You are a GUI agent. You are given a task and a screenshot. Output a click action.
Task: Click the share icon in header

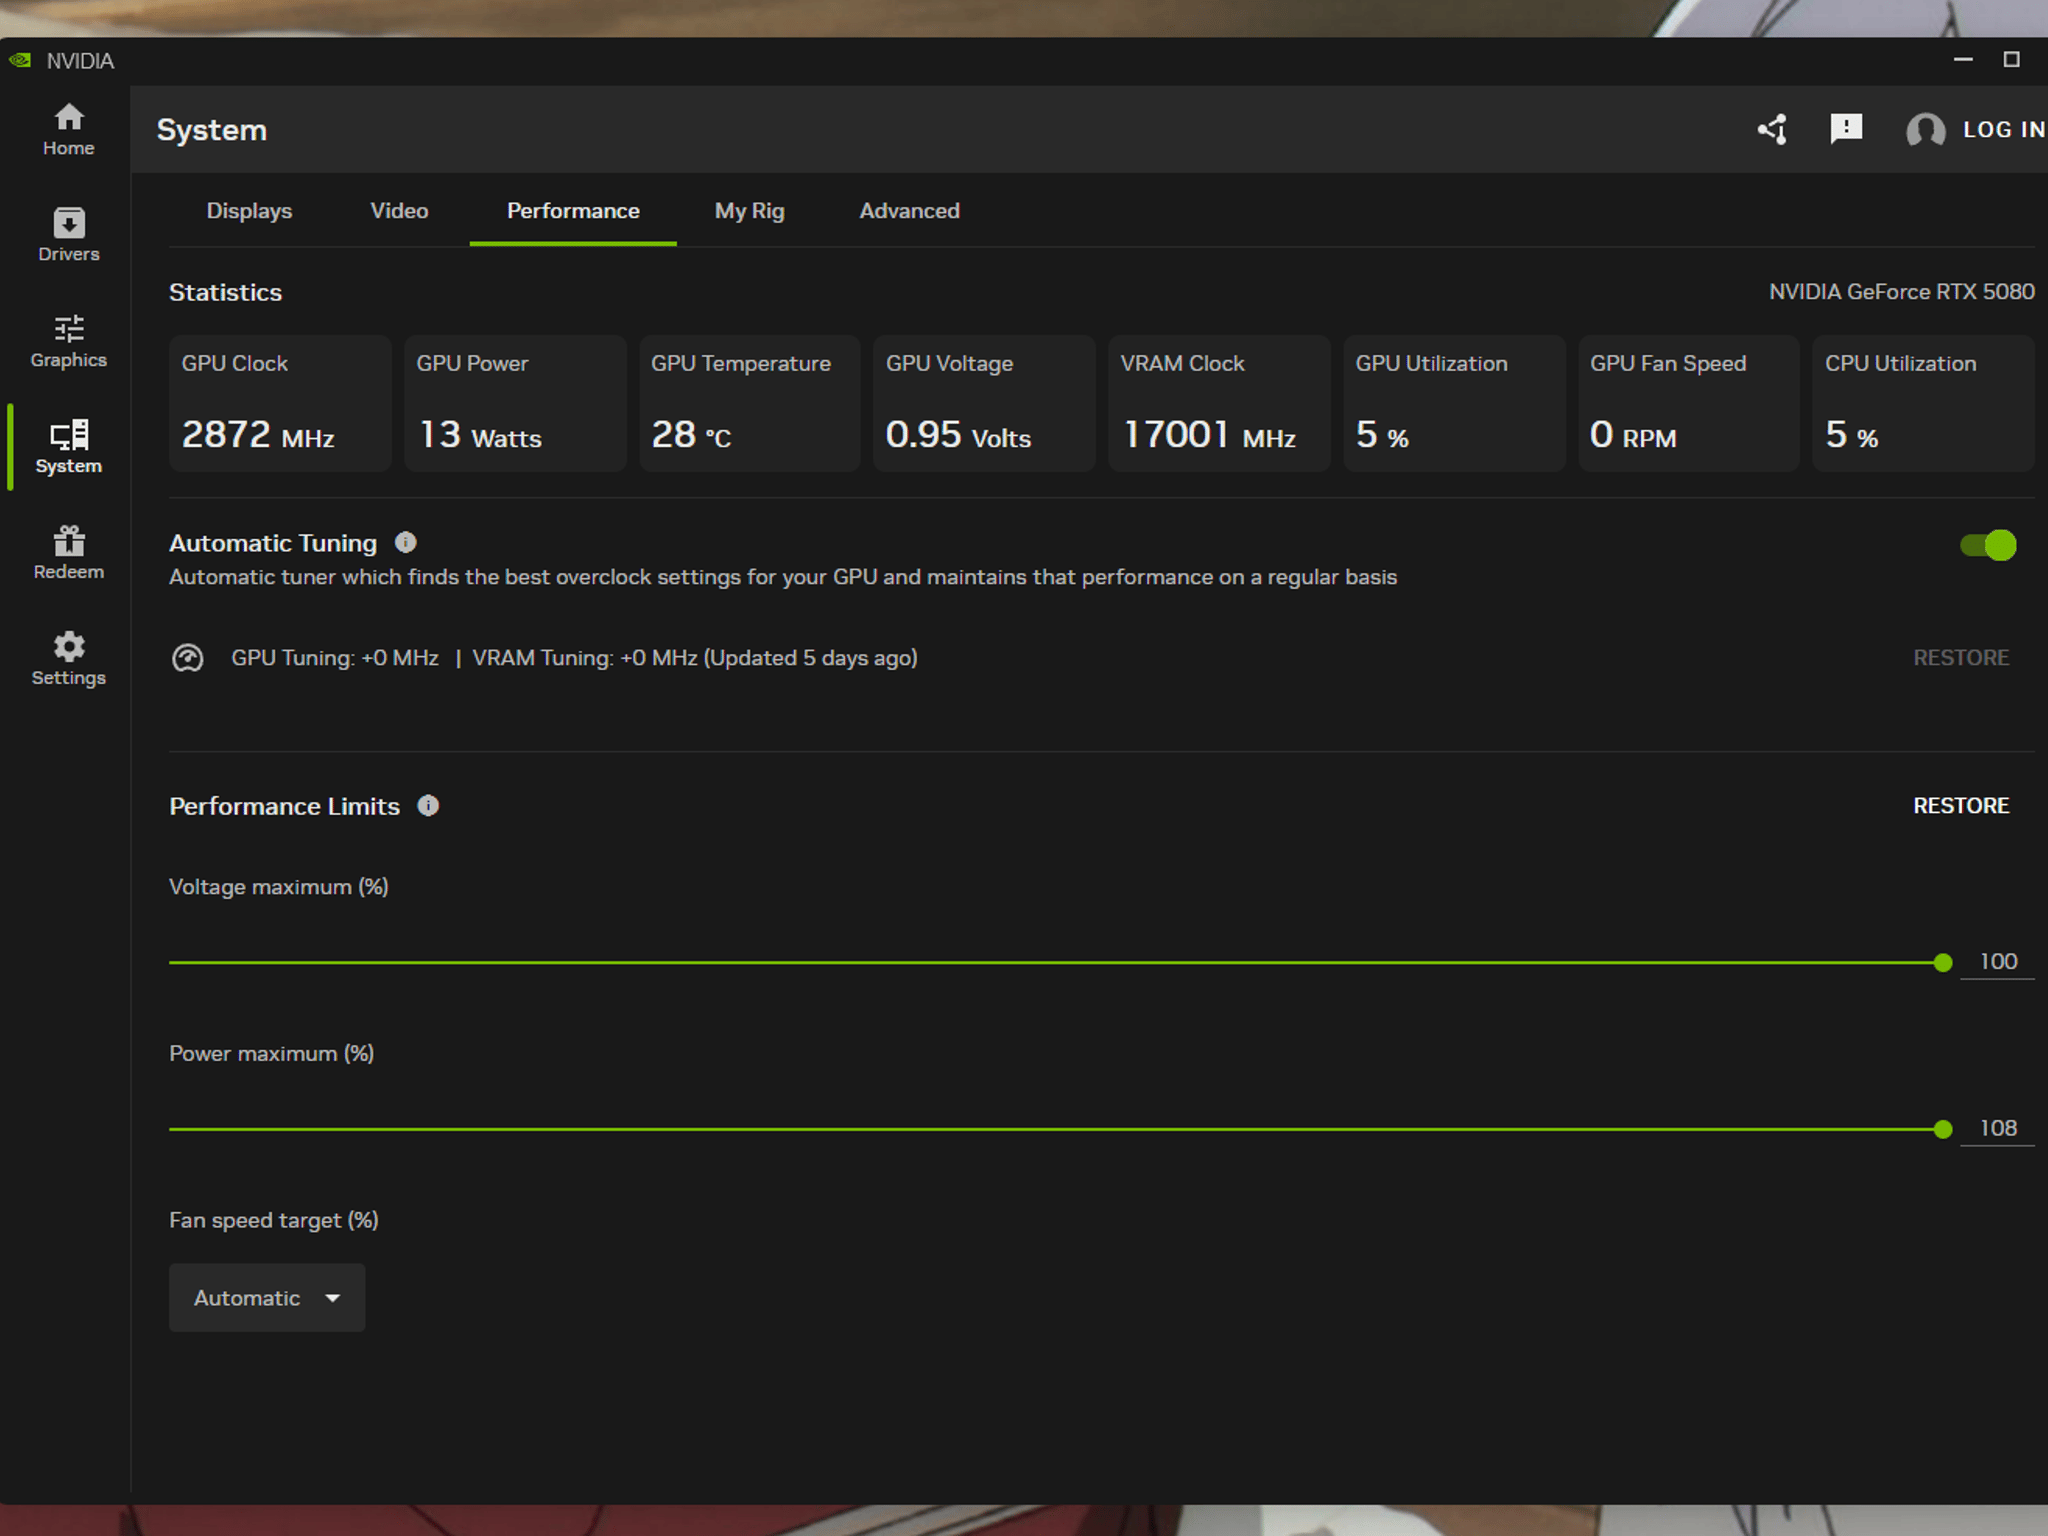click(1773, 130)
